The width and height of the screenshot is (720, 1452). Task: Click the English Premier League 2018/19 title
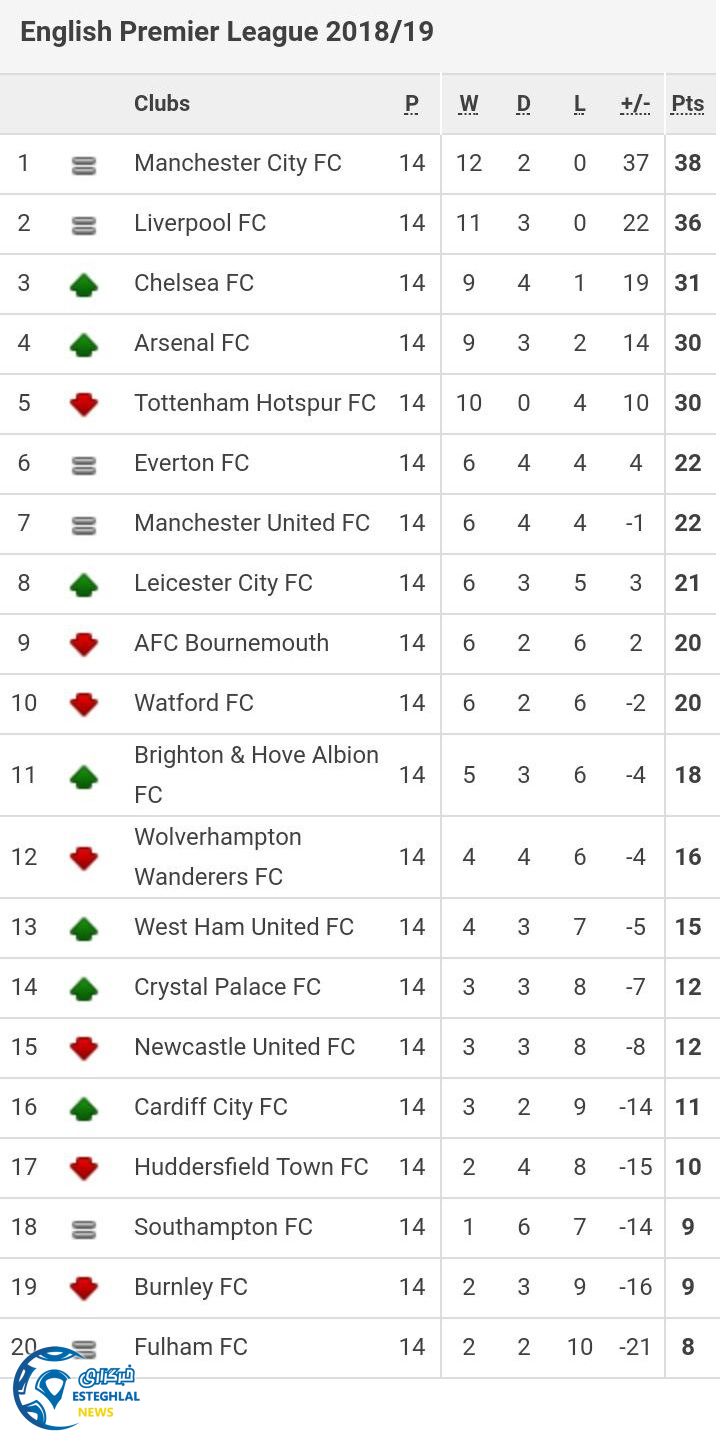[227, 32]
